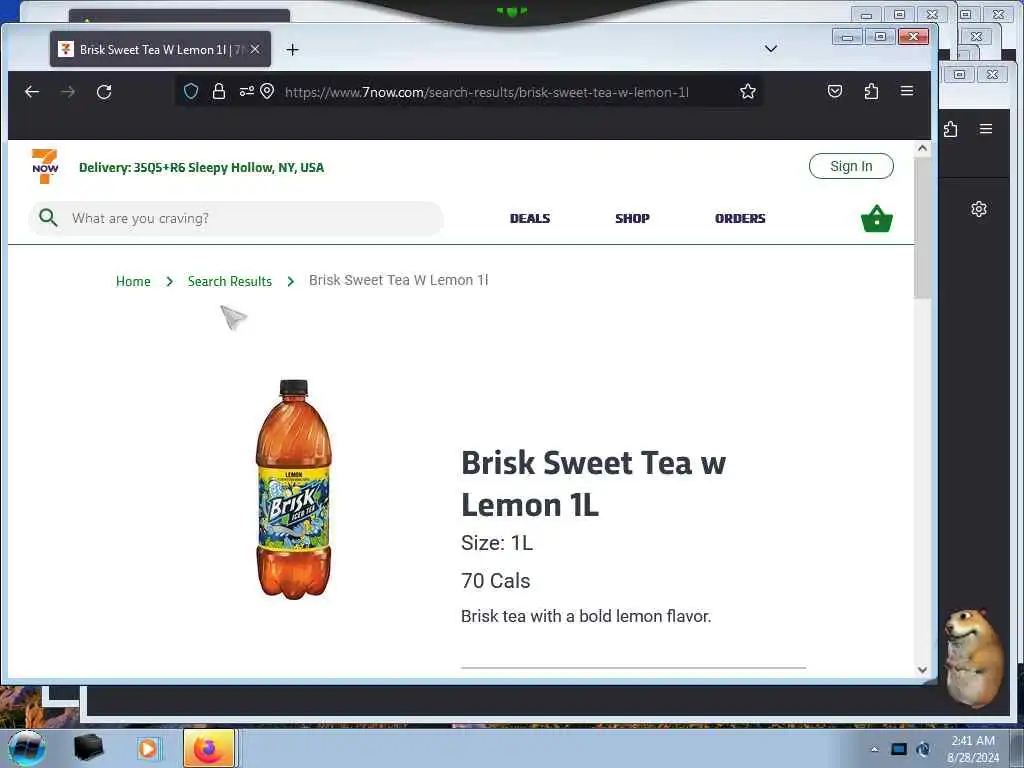The width and height of the screenshot is (1024, 768).
Task: Click the Brisk bottle product image
Action: coord(293,489)
